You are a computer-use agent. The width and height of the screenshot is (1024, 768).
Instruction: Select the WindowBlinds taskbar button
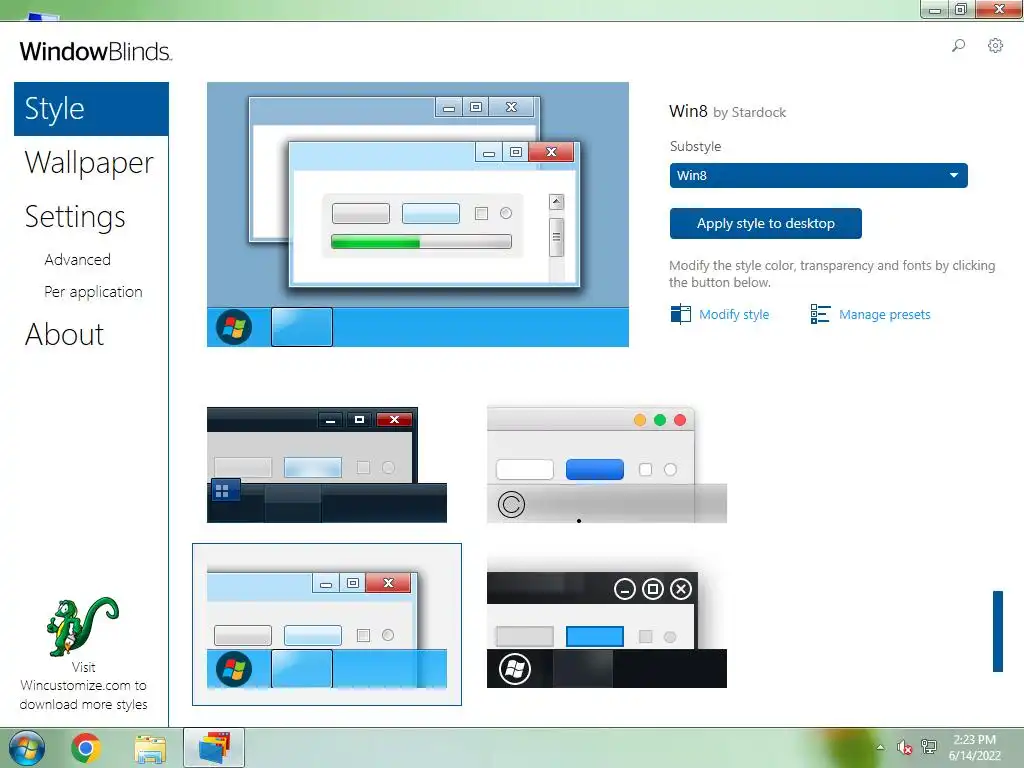[x=214, y=748]
